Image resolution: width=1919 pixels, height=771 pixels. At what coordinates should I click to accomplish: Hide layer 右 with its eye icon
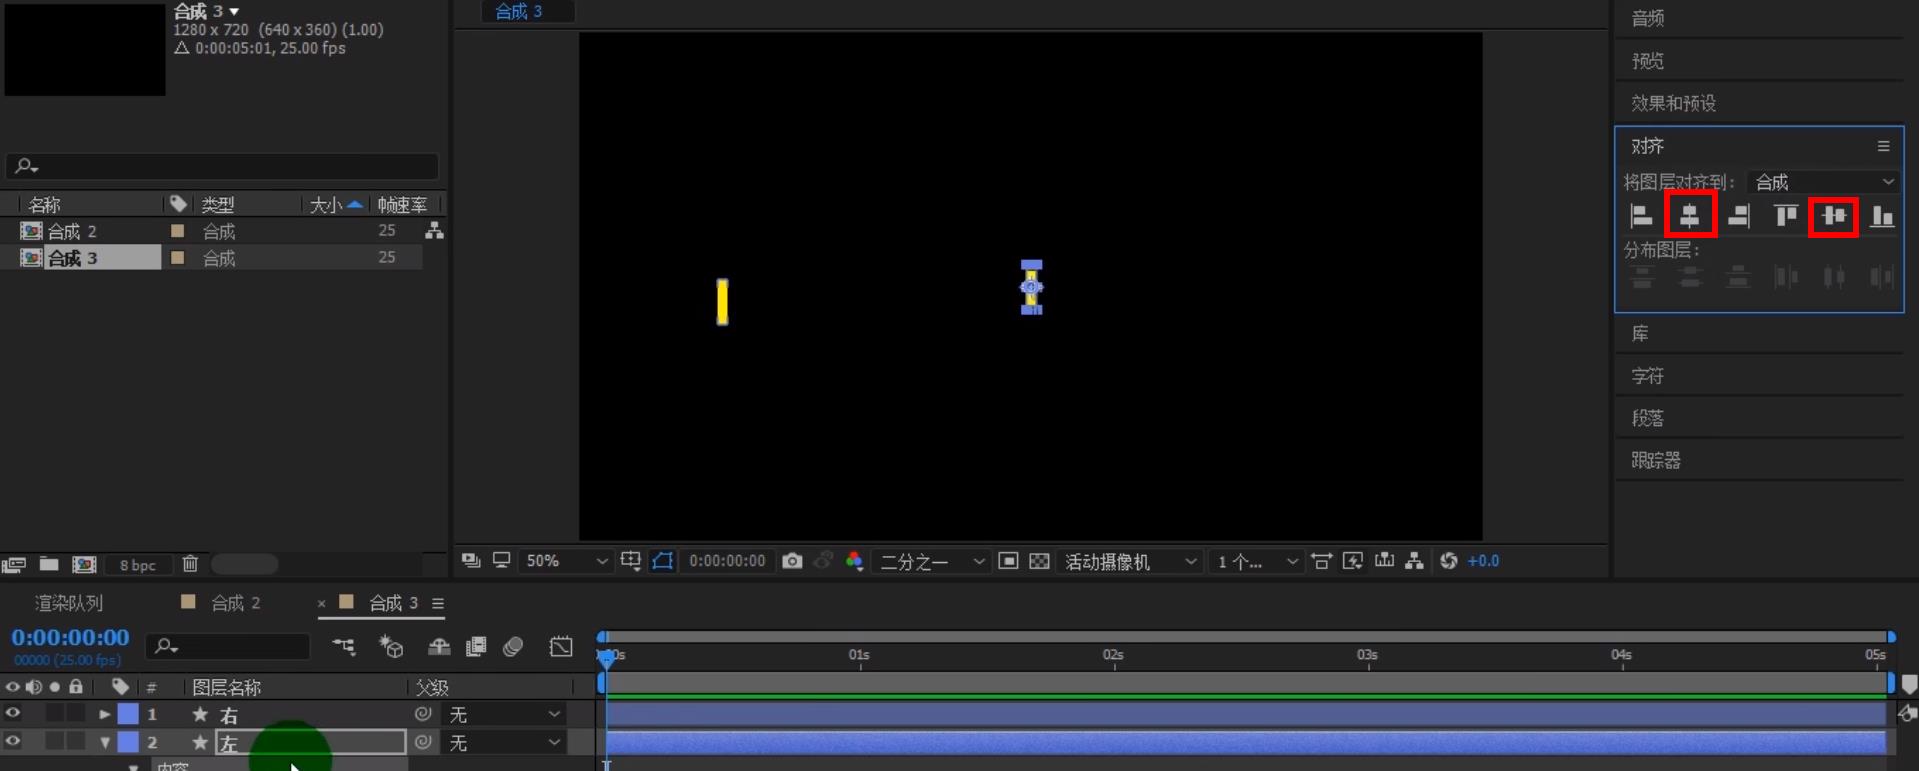(13, 714)
